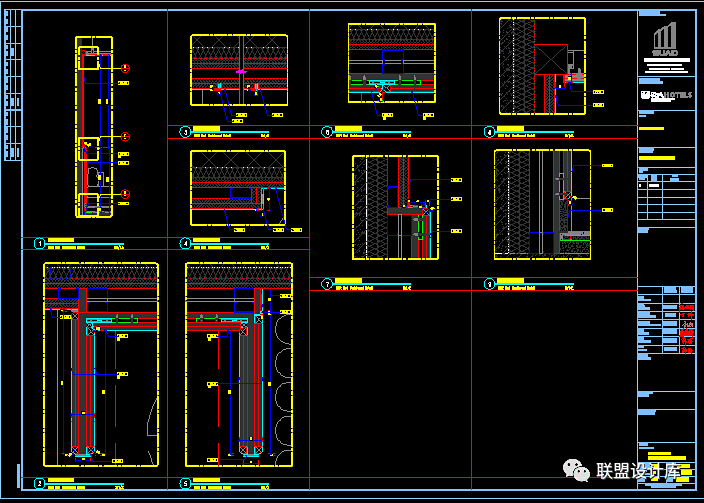Click the middle red callout circle on detail 1
704x503 pixels.
pos(126,136)
